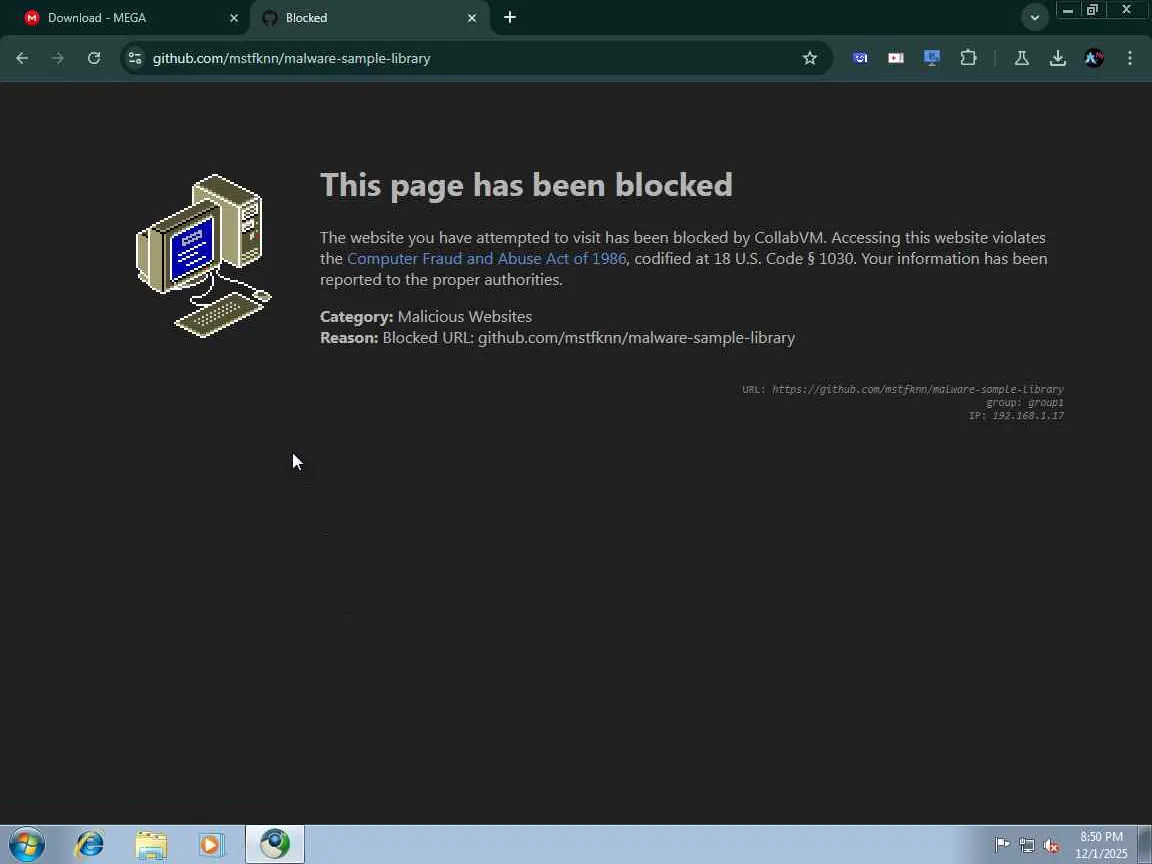Launch Internet Explorer from taskbar
Image resolution: width=1152 pixels, height=864 pixels.
90,844
